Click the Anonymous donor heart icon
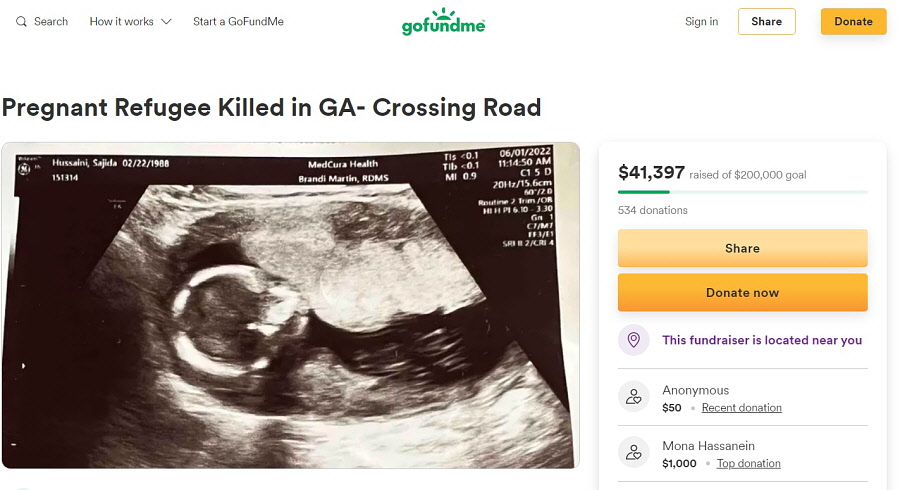This screenshot has height=490, width=900. click(x=633, y=396)
